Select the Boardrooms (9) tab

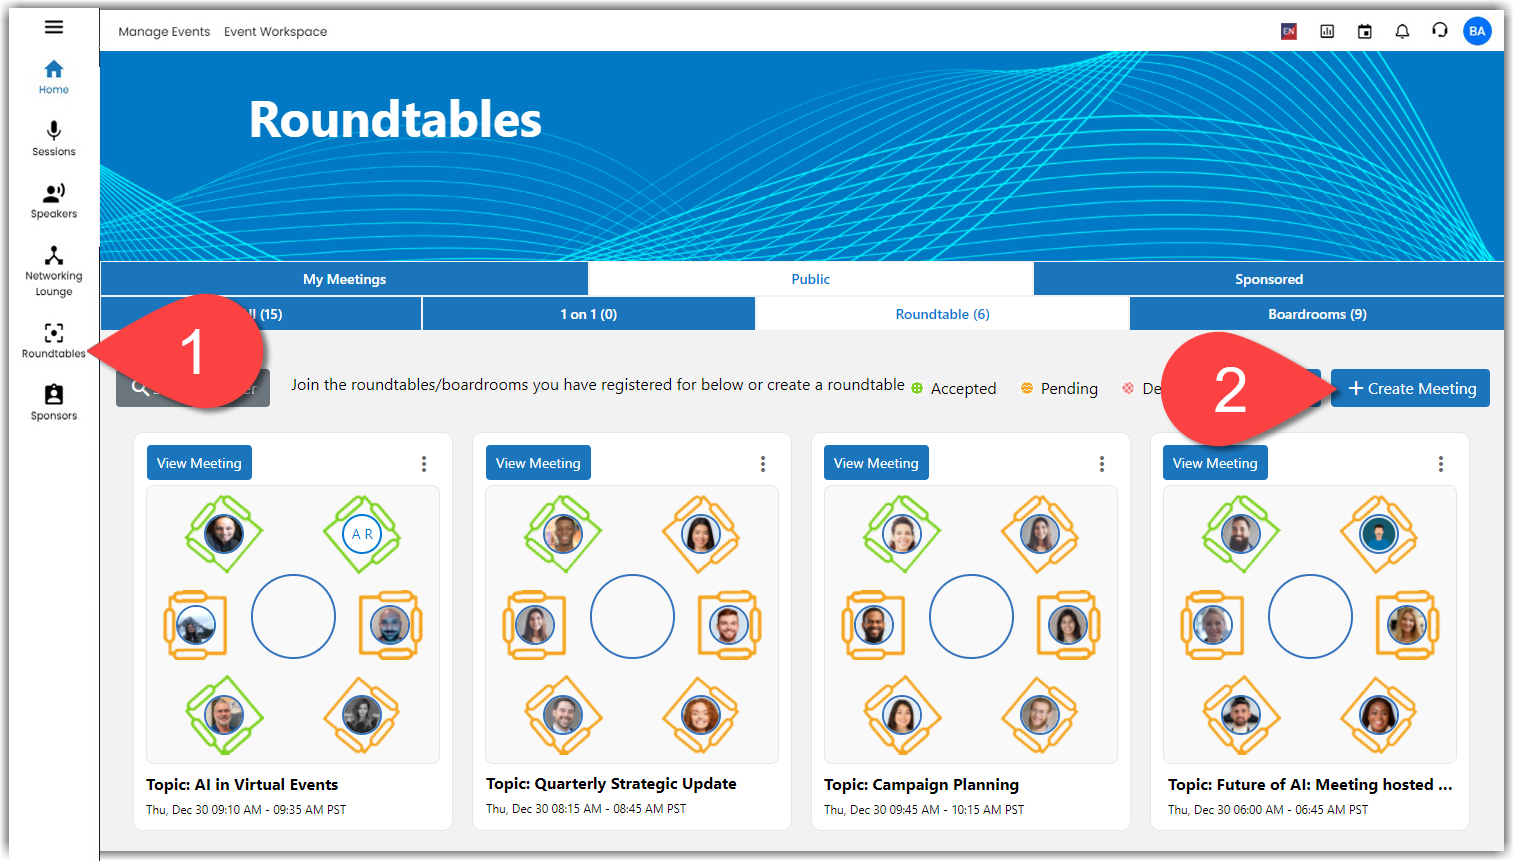[x=1317, y=314]
